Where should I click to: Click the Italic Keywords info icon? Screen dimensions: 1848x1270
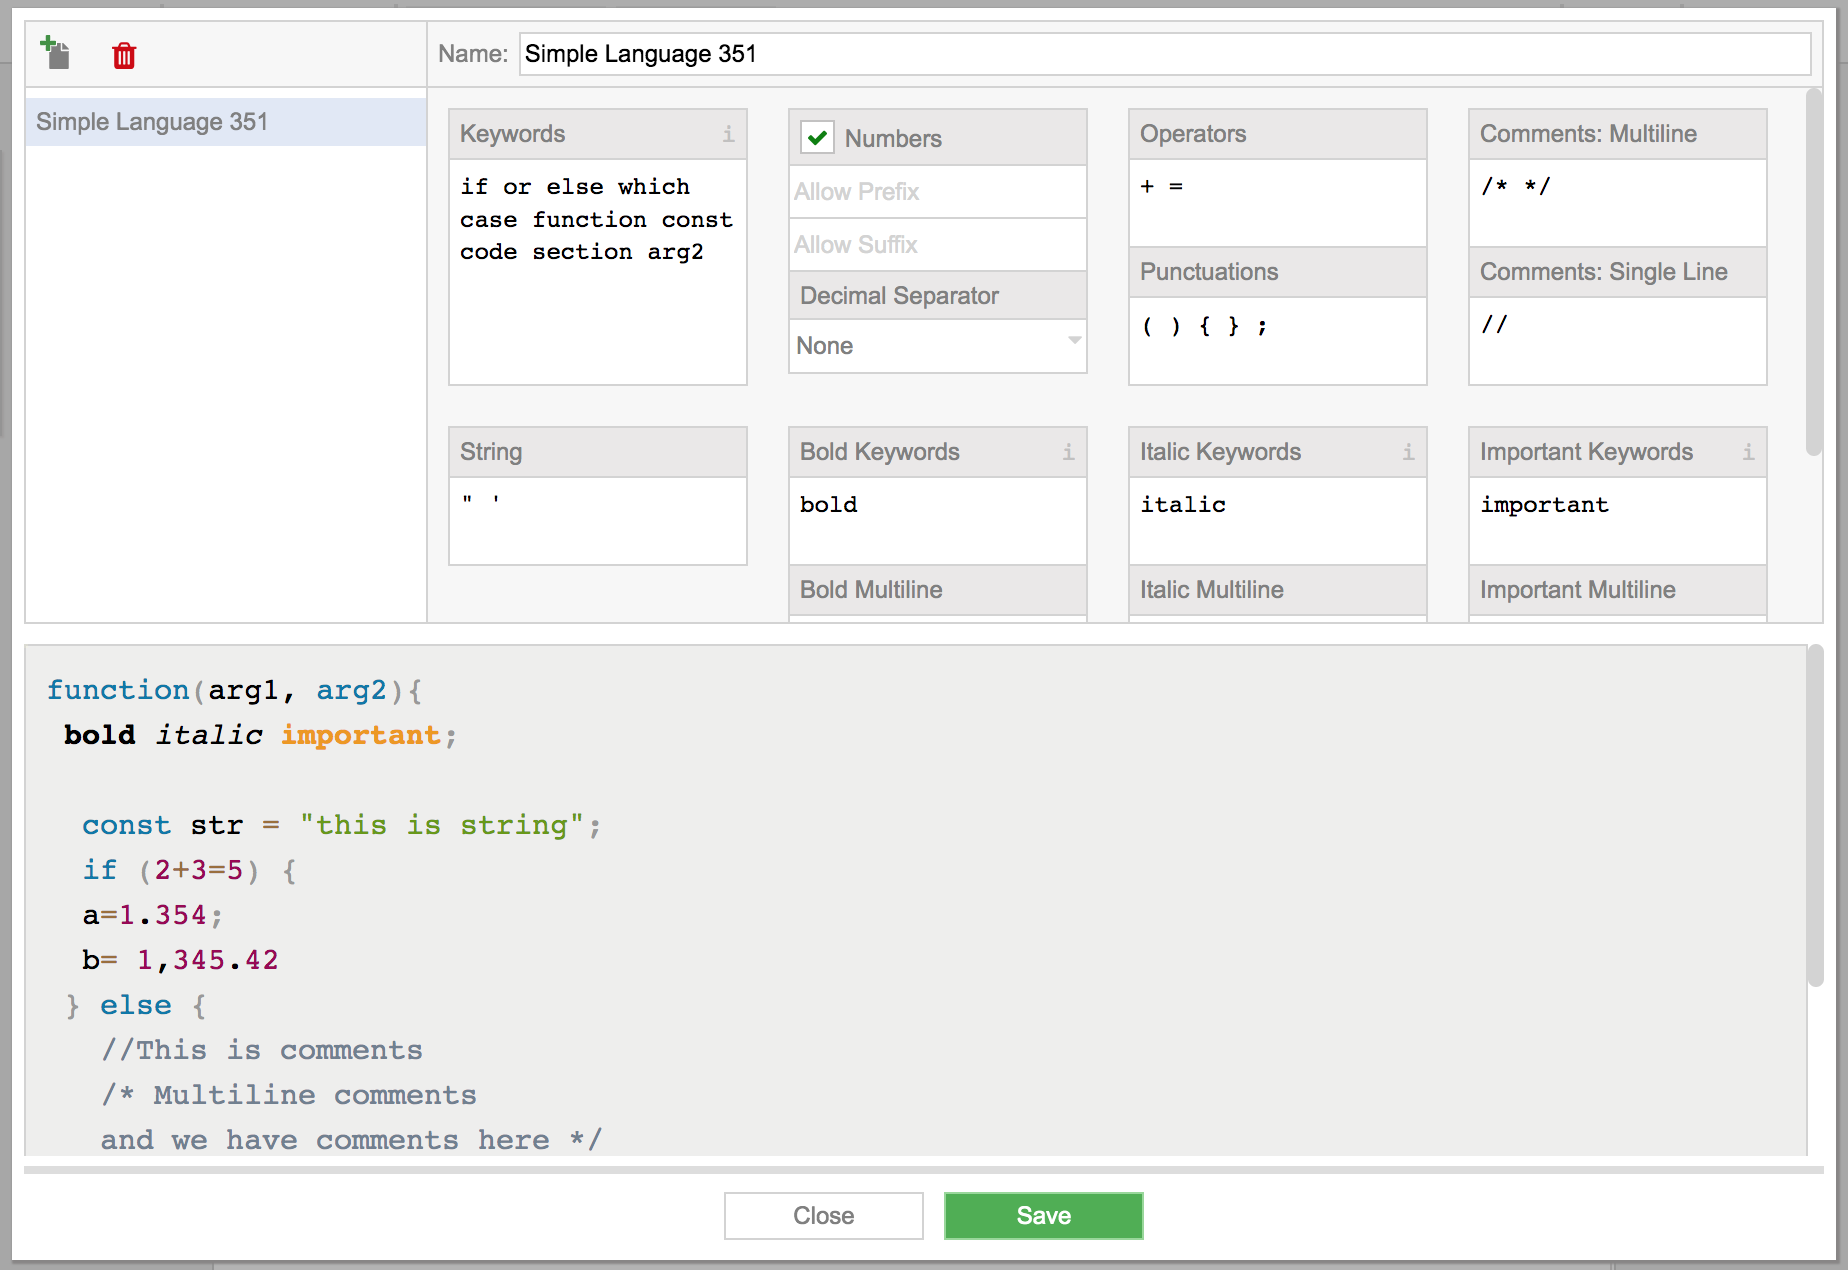point(1408,452)
